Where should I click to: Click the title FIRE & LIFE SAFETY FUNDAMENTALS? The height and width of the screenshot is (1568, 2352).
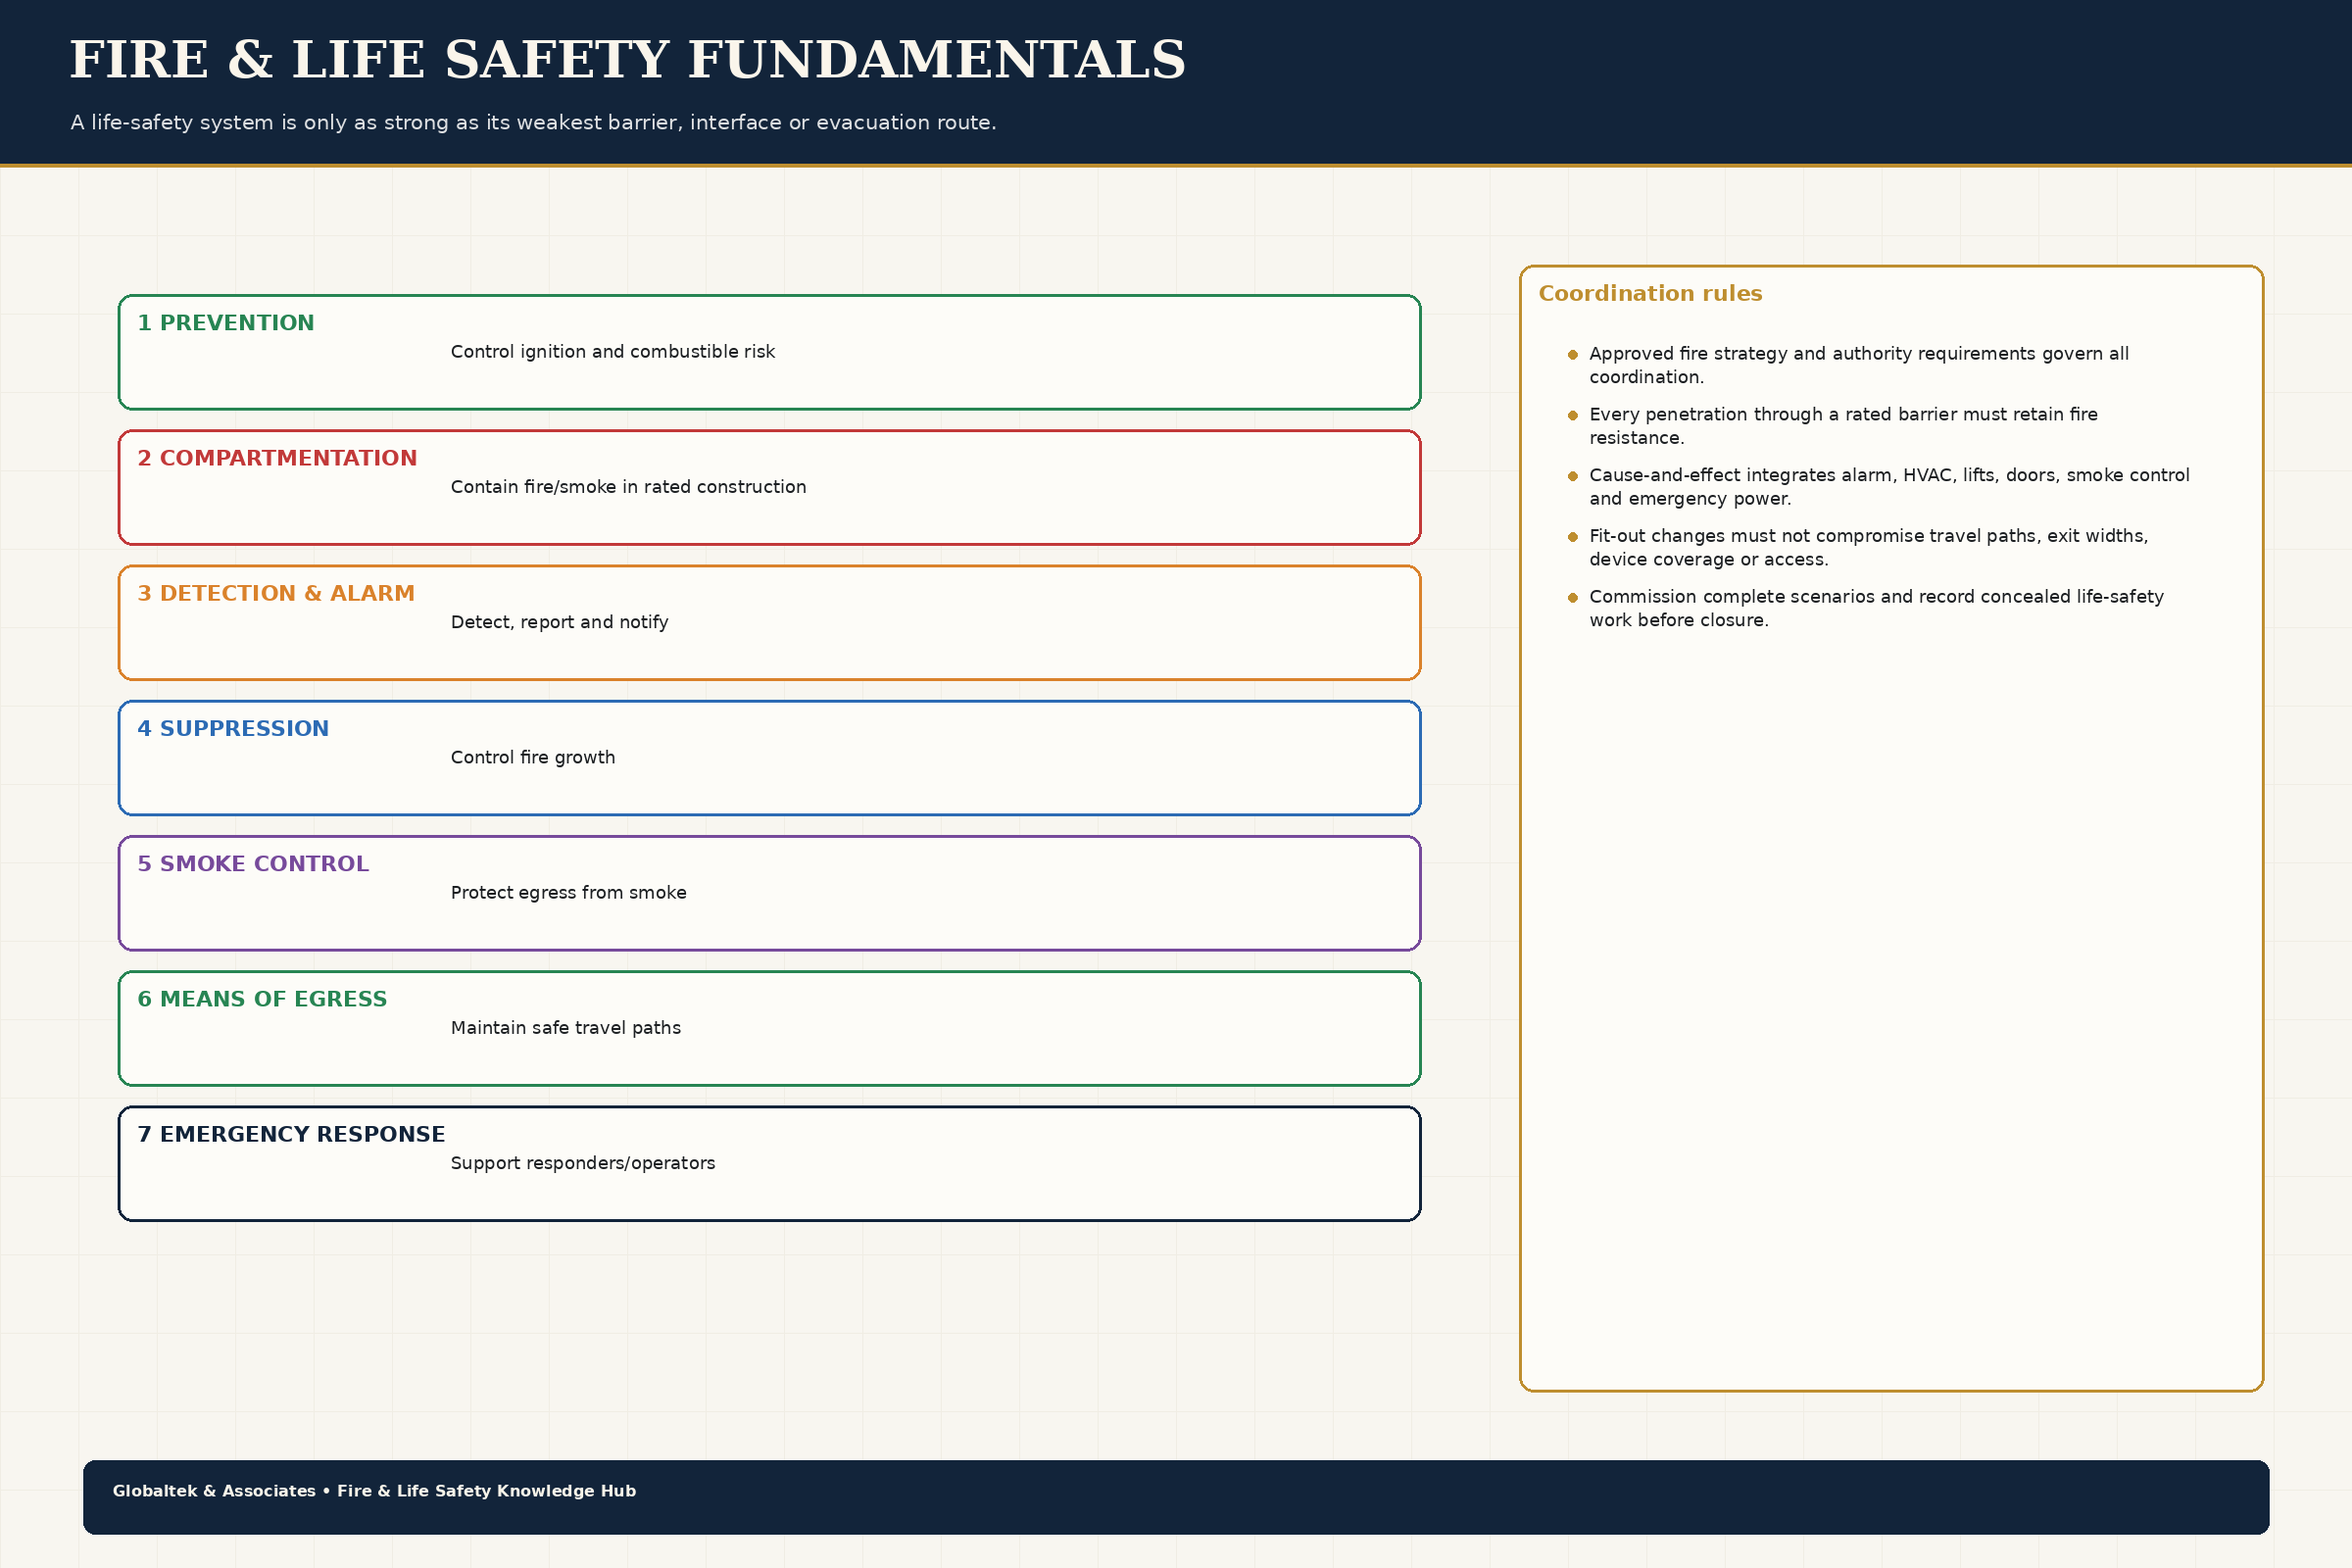[x=627, y=60]
